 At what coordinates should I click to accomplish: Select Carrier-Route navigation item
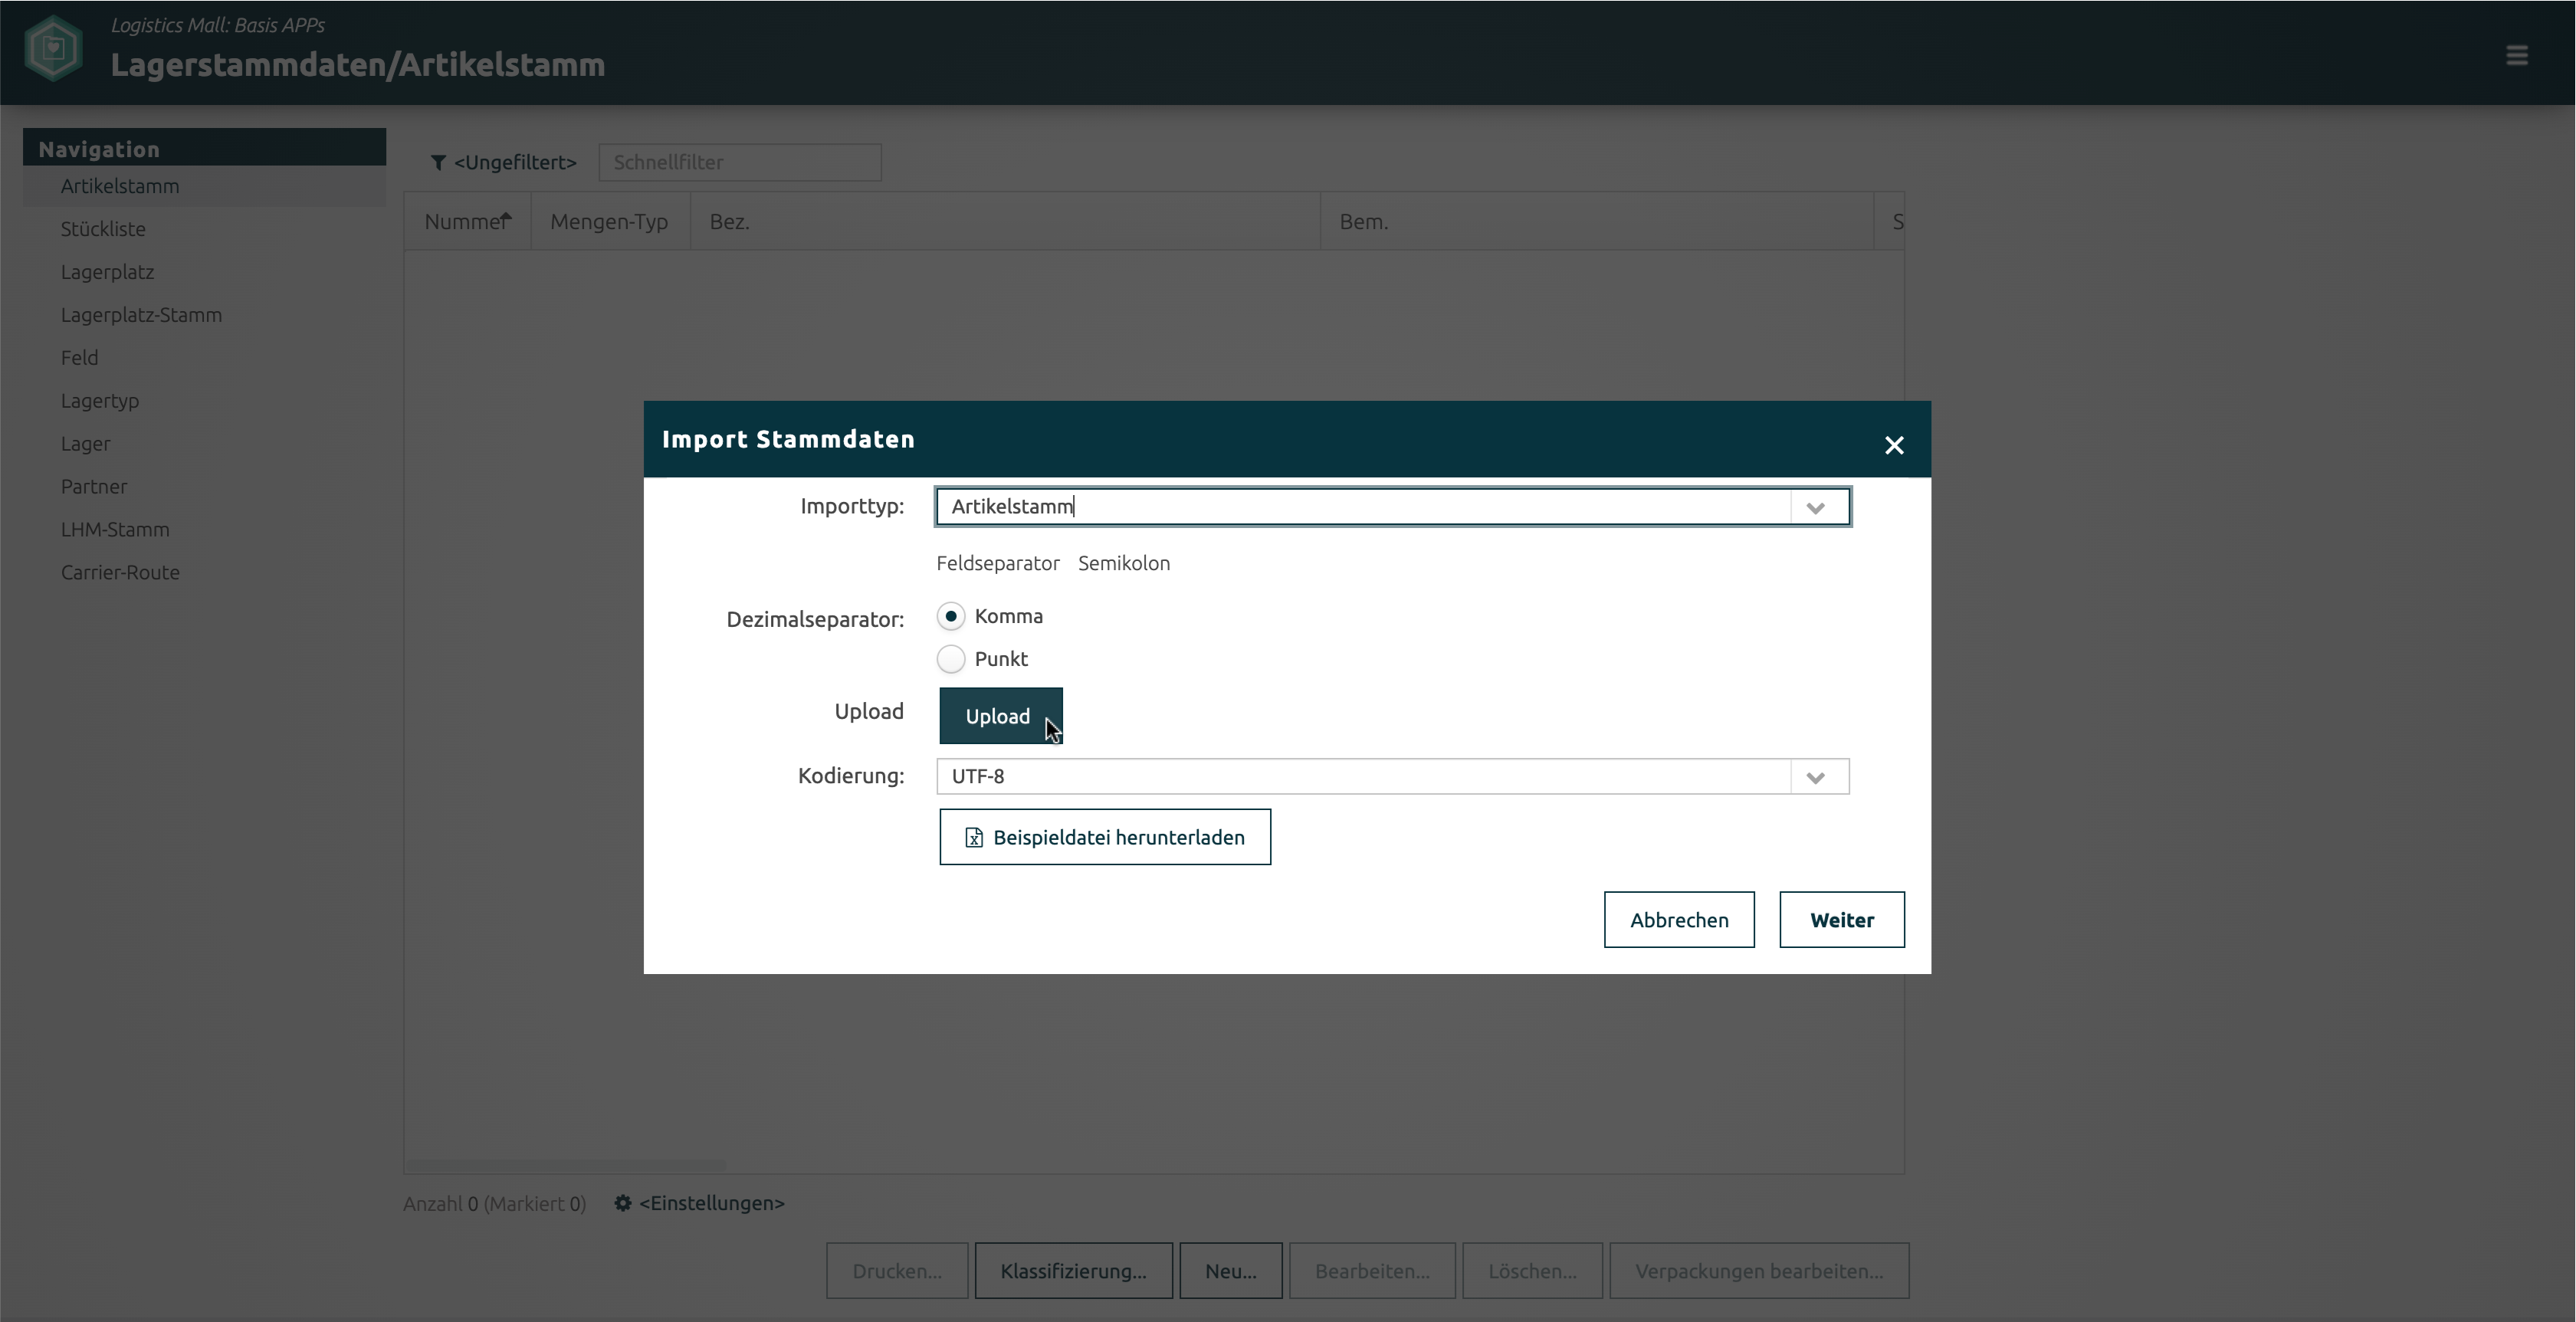120,572
